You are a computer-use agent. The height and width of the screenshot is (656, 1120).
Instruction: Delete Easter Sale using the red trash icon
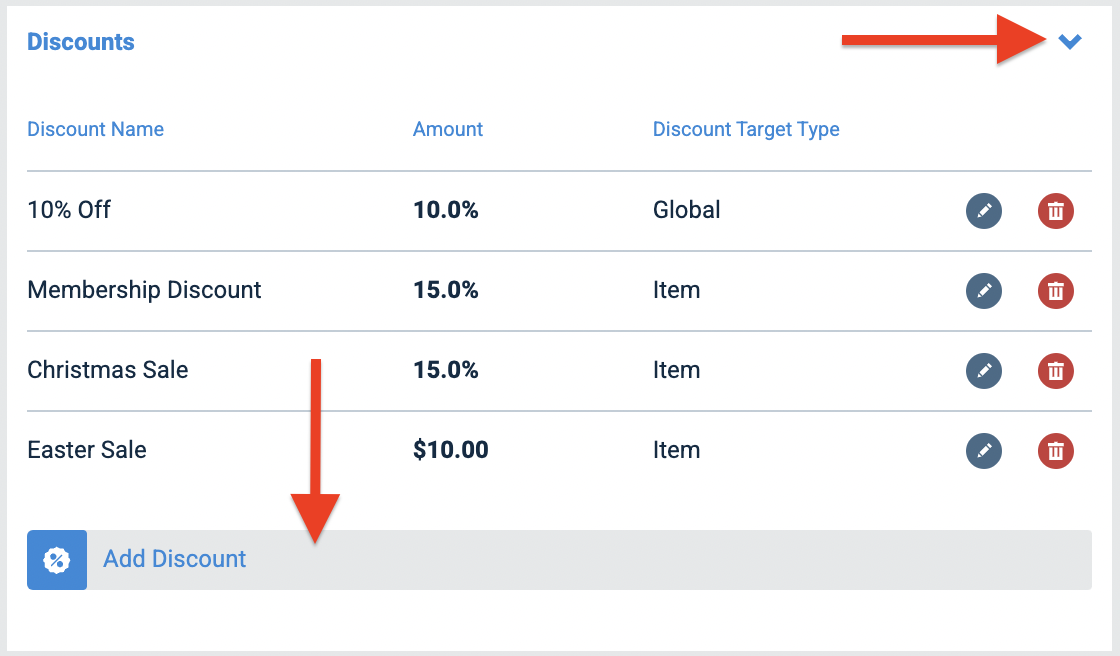click(1055, 451)
